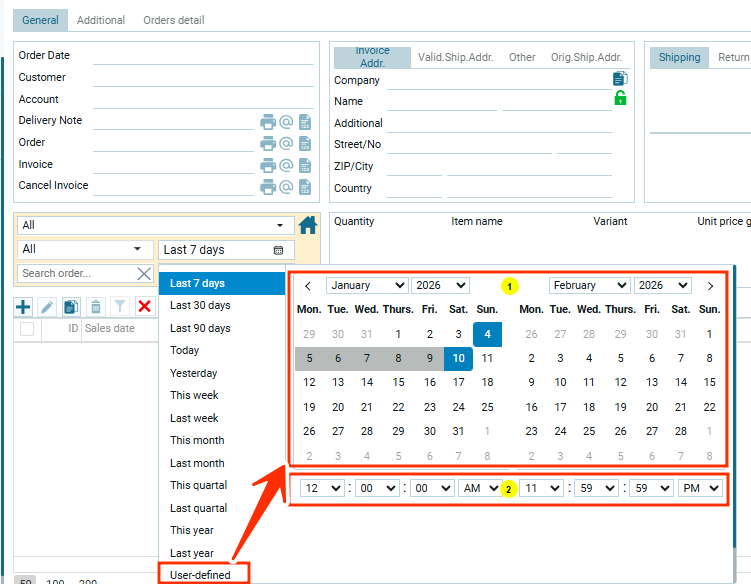Select User-defined from the date range list
Viewport: 751px width, 584px height.
(201, 575)
